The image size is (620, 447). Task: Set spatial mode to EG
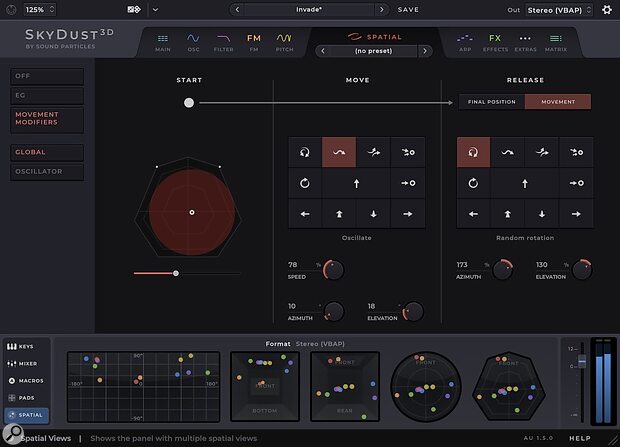click(x=47, y=96)
